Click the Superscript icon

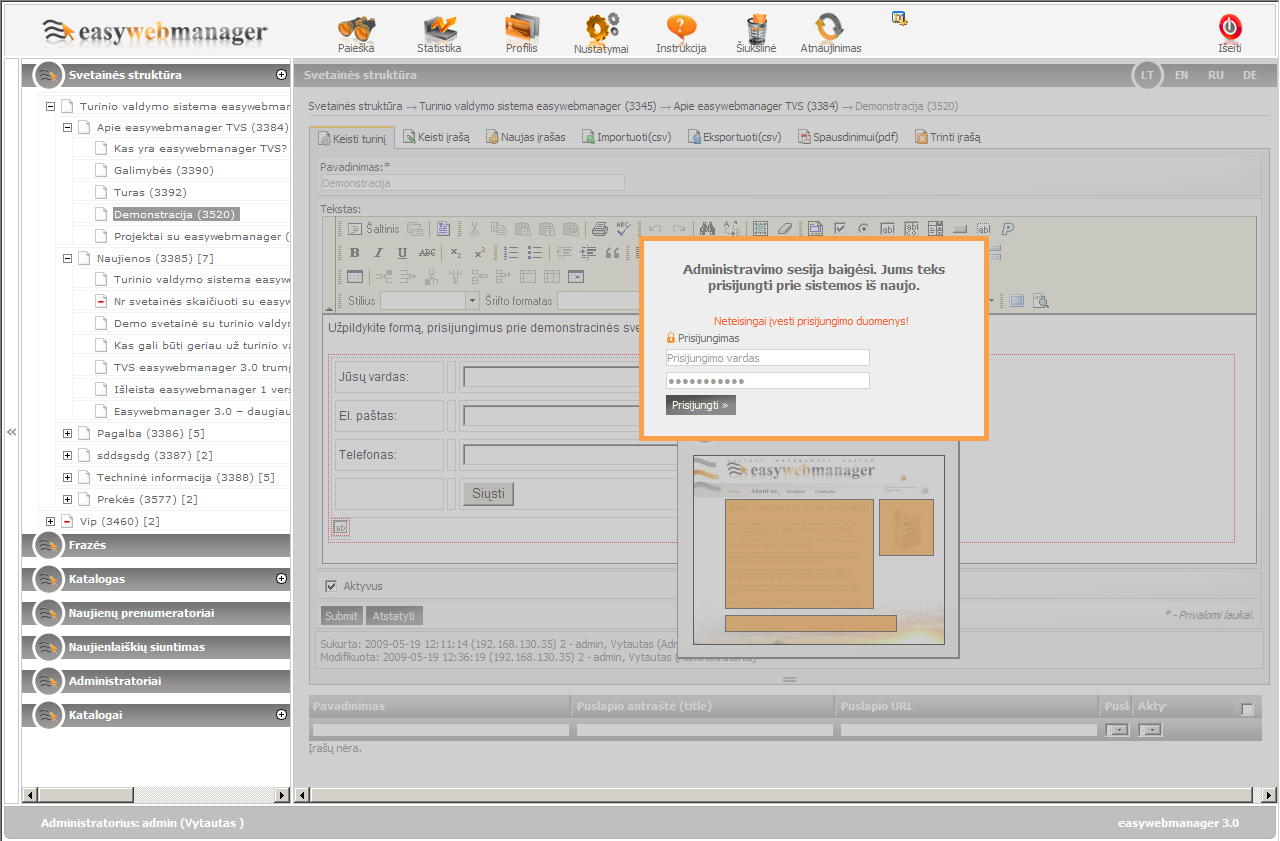coord(479,253)
